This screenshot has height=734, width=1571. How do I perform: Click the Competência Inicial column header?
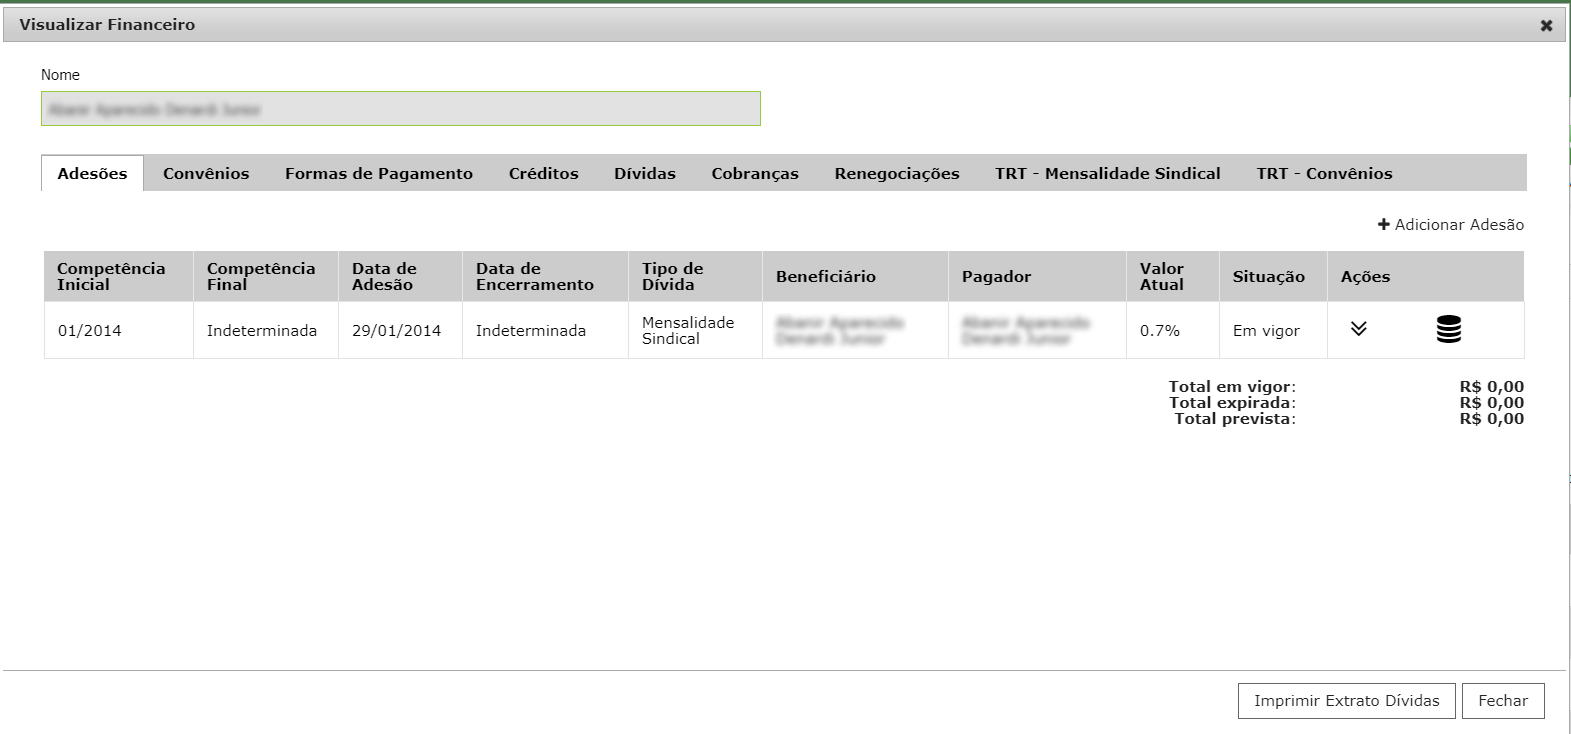111,276
